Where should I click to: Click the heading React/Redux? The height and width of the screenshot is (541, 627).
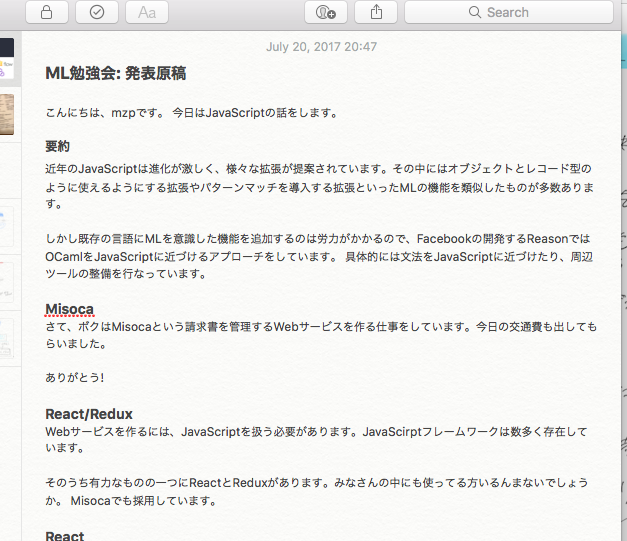tap(89, 414)
